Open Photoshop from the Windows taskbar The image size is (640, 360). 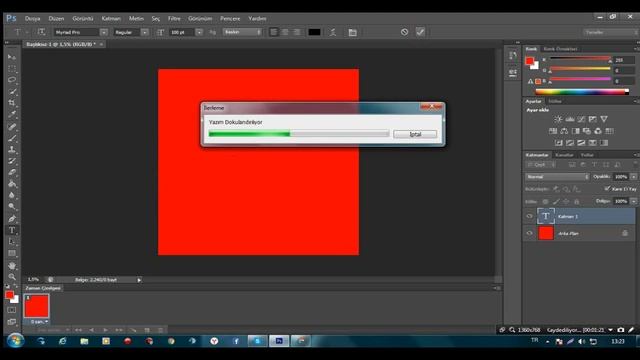click(279, 341)
